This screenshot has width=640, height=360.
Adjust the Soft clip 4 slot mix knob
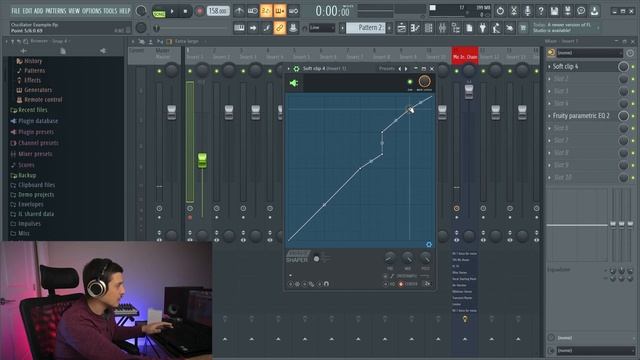point(623,66)
